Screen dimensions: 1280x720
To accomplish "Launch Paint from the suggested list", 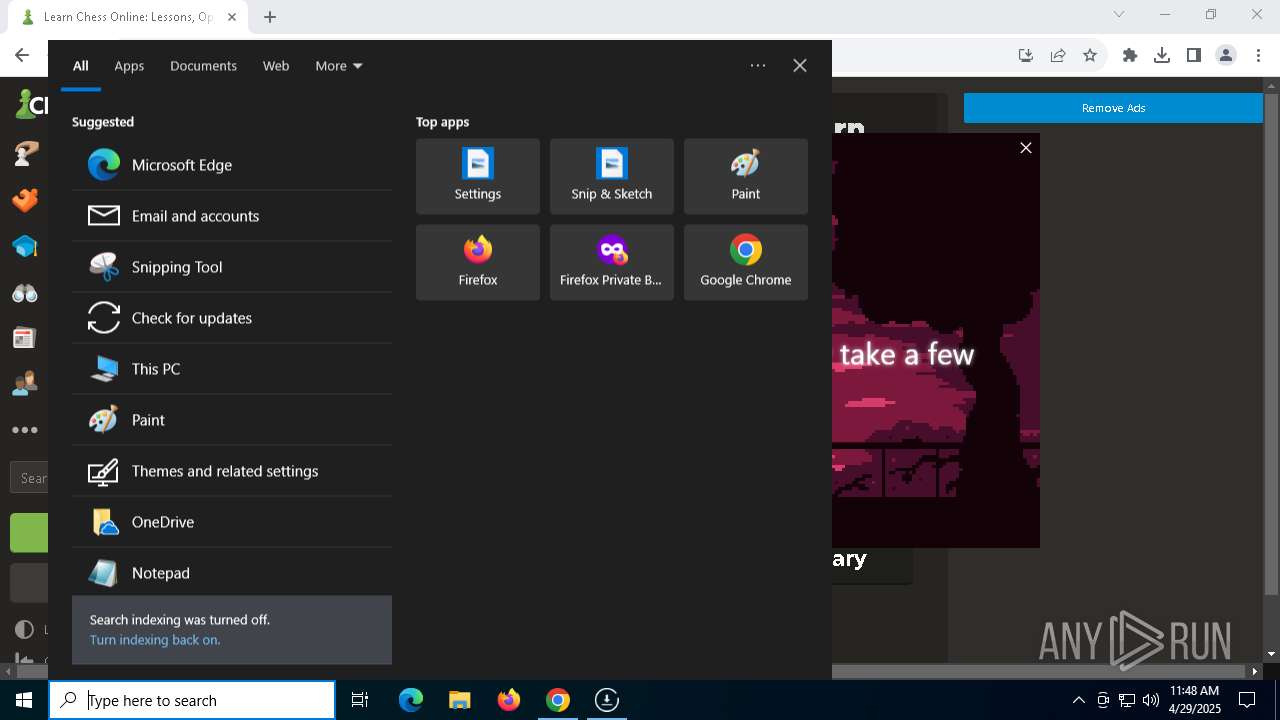I will [232, 420].
